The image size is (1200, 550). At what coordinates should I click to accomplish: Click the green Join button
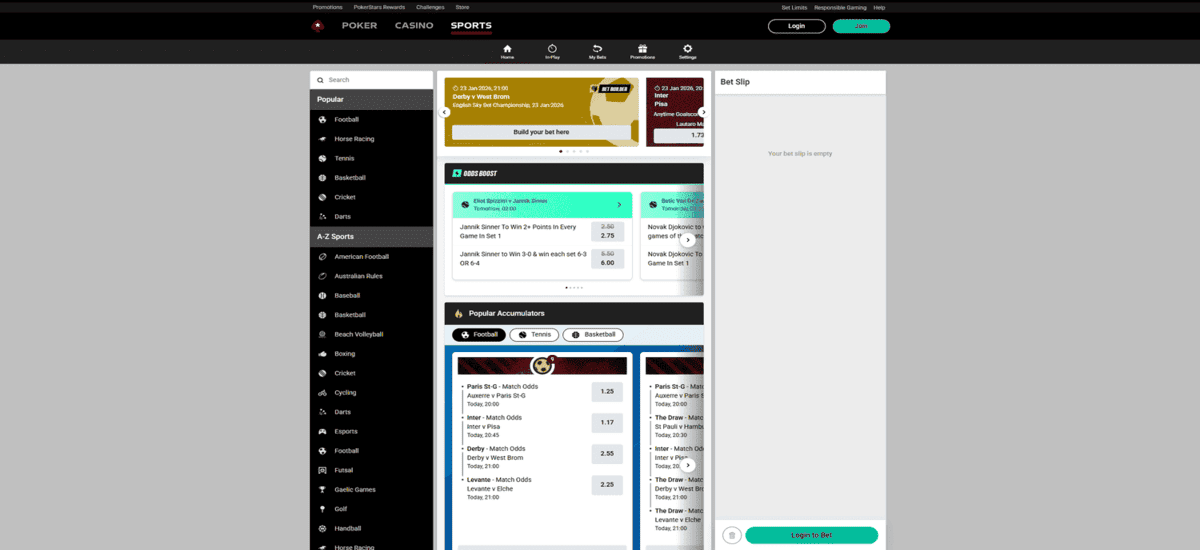click(x=861, y=26)
